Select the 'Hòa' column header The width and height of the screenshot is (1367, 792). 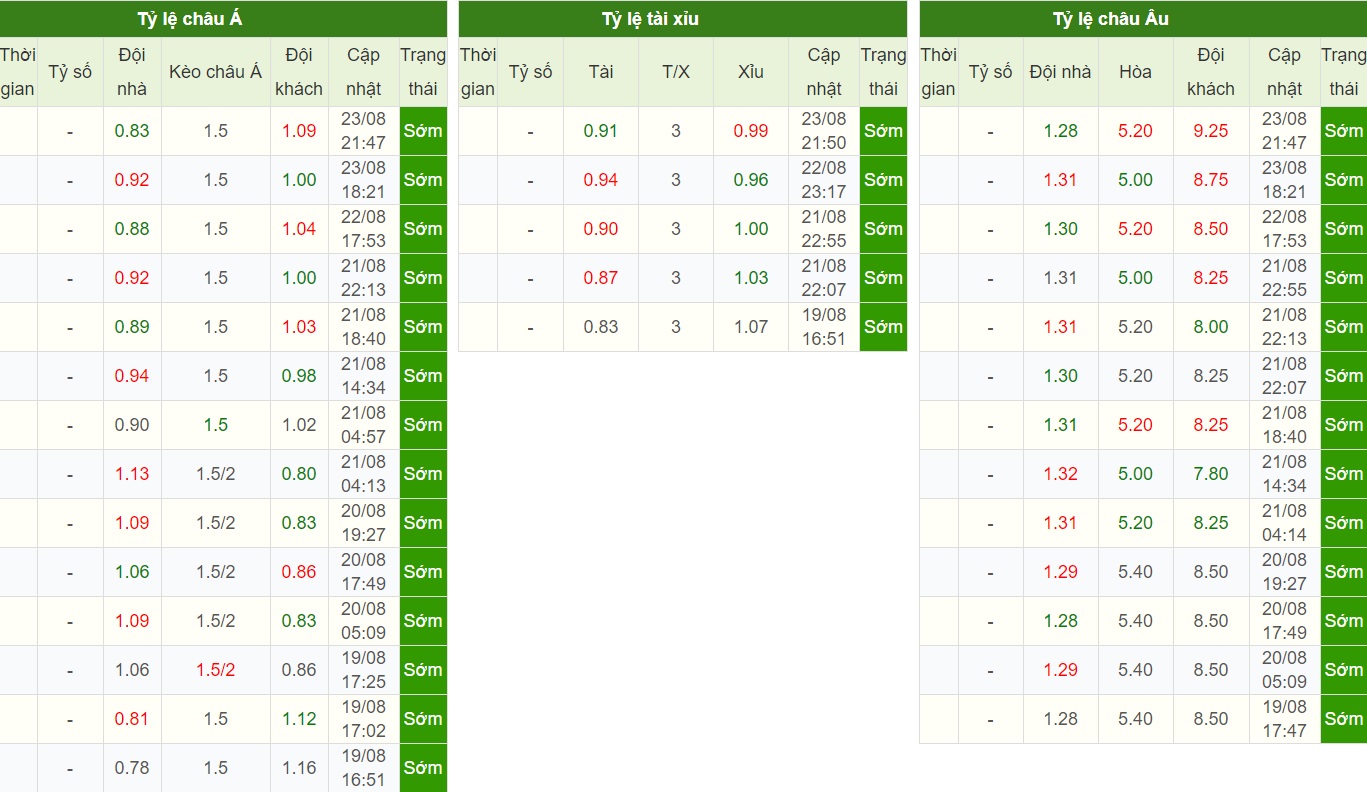(1136, 72)
